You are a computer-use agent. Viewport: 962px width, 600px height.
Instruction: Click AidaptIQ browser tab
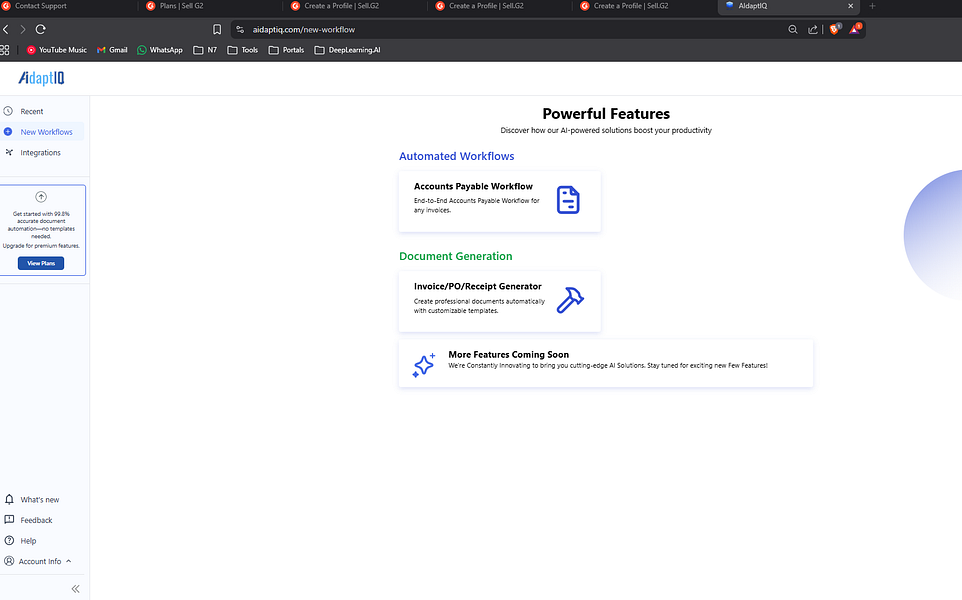pos(788,7)
